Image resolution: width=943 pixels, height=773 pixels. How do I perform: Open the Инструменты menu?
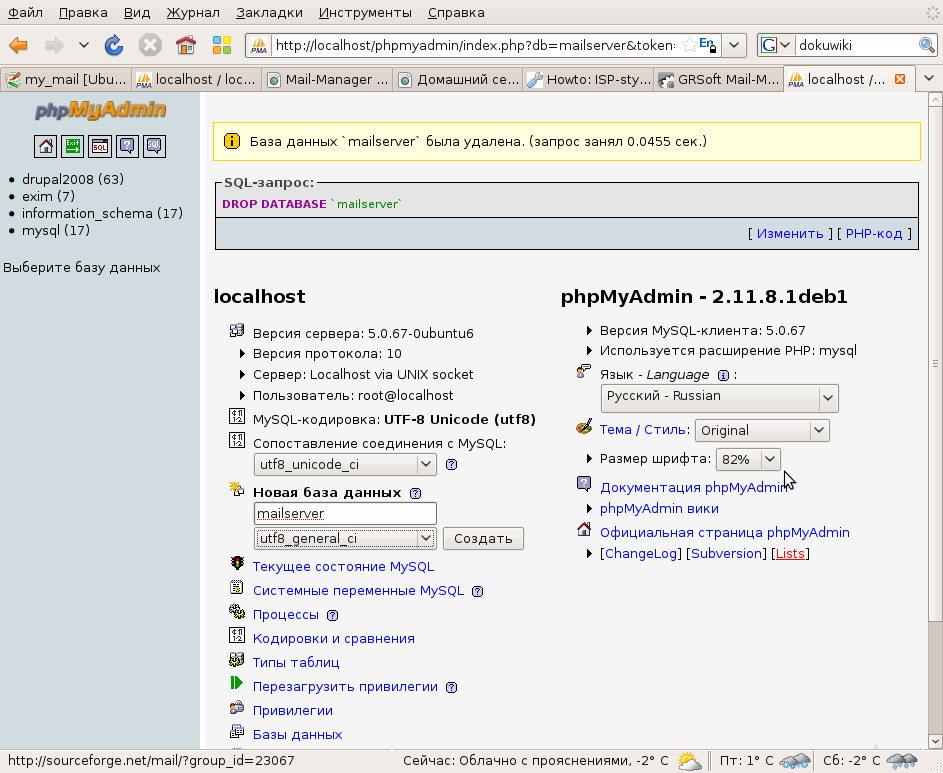coord(365,13)
